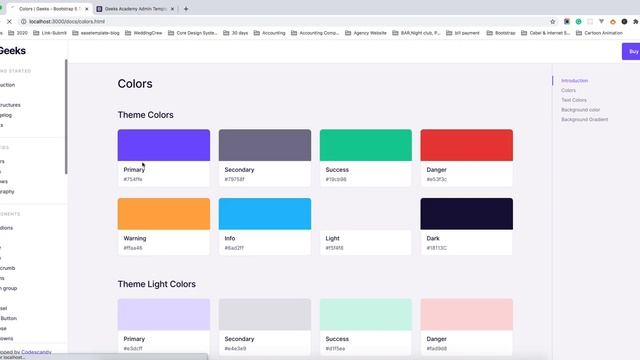Open the Changelog docs sidebar link
Screen dimensions: 640x360
click(x=6, y=115)
